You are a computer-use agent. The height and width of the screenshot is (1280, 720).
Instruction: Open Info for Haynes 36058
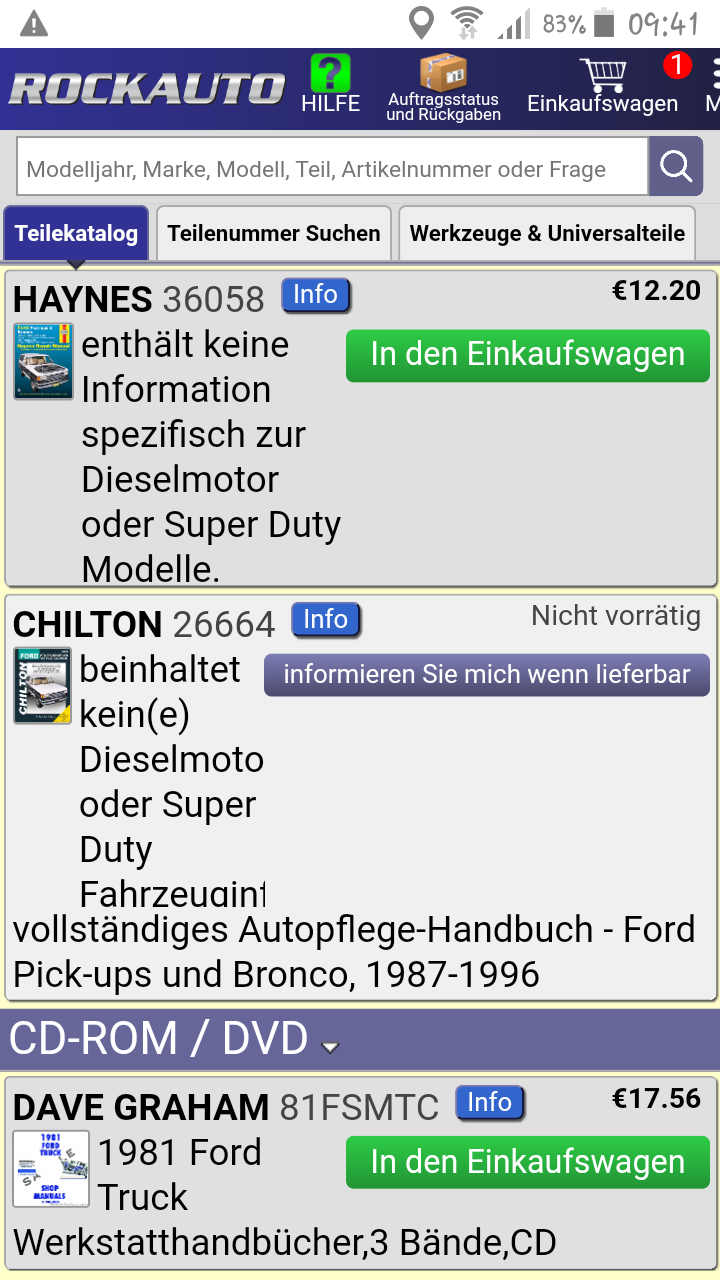pos(315,295)
